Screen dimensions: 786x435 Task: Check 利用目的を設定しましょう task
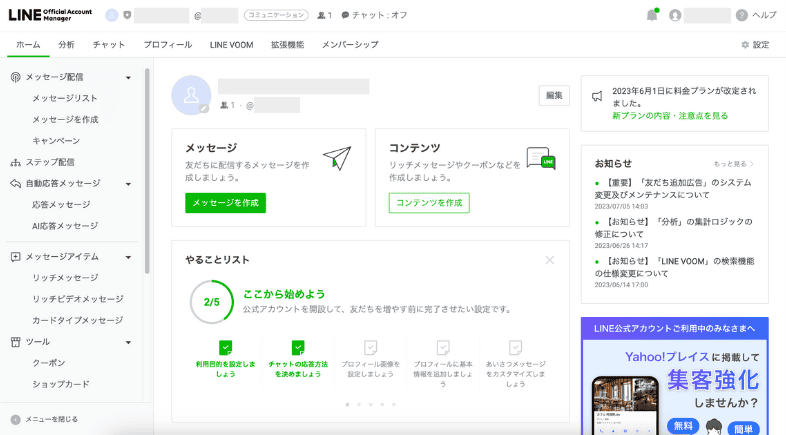[226, 347]
